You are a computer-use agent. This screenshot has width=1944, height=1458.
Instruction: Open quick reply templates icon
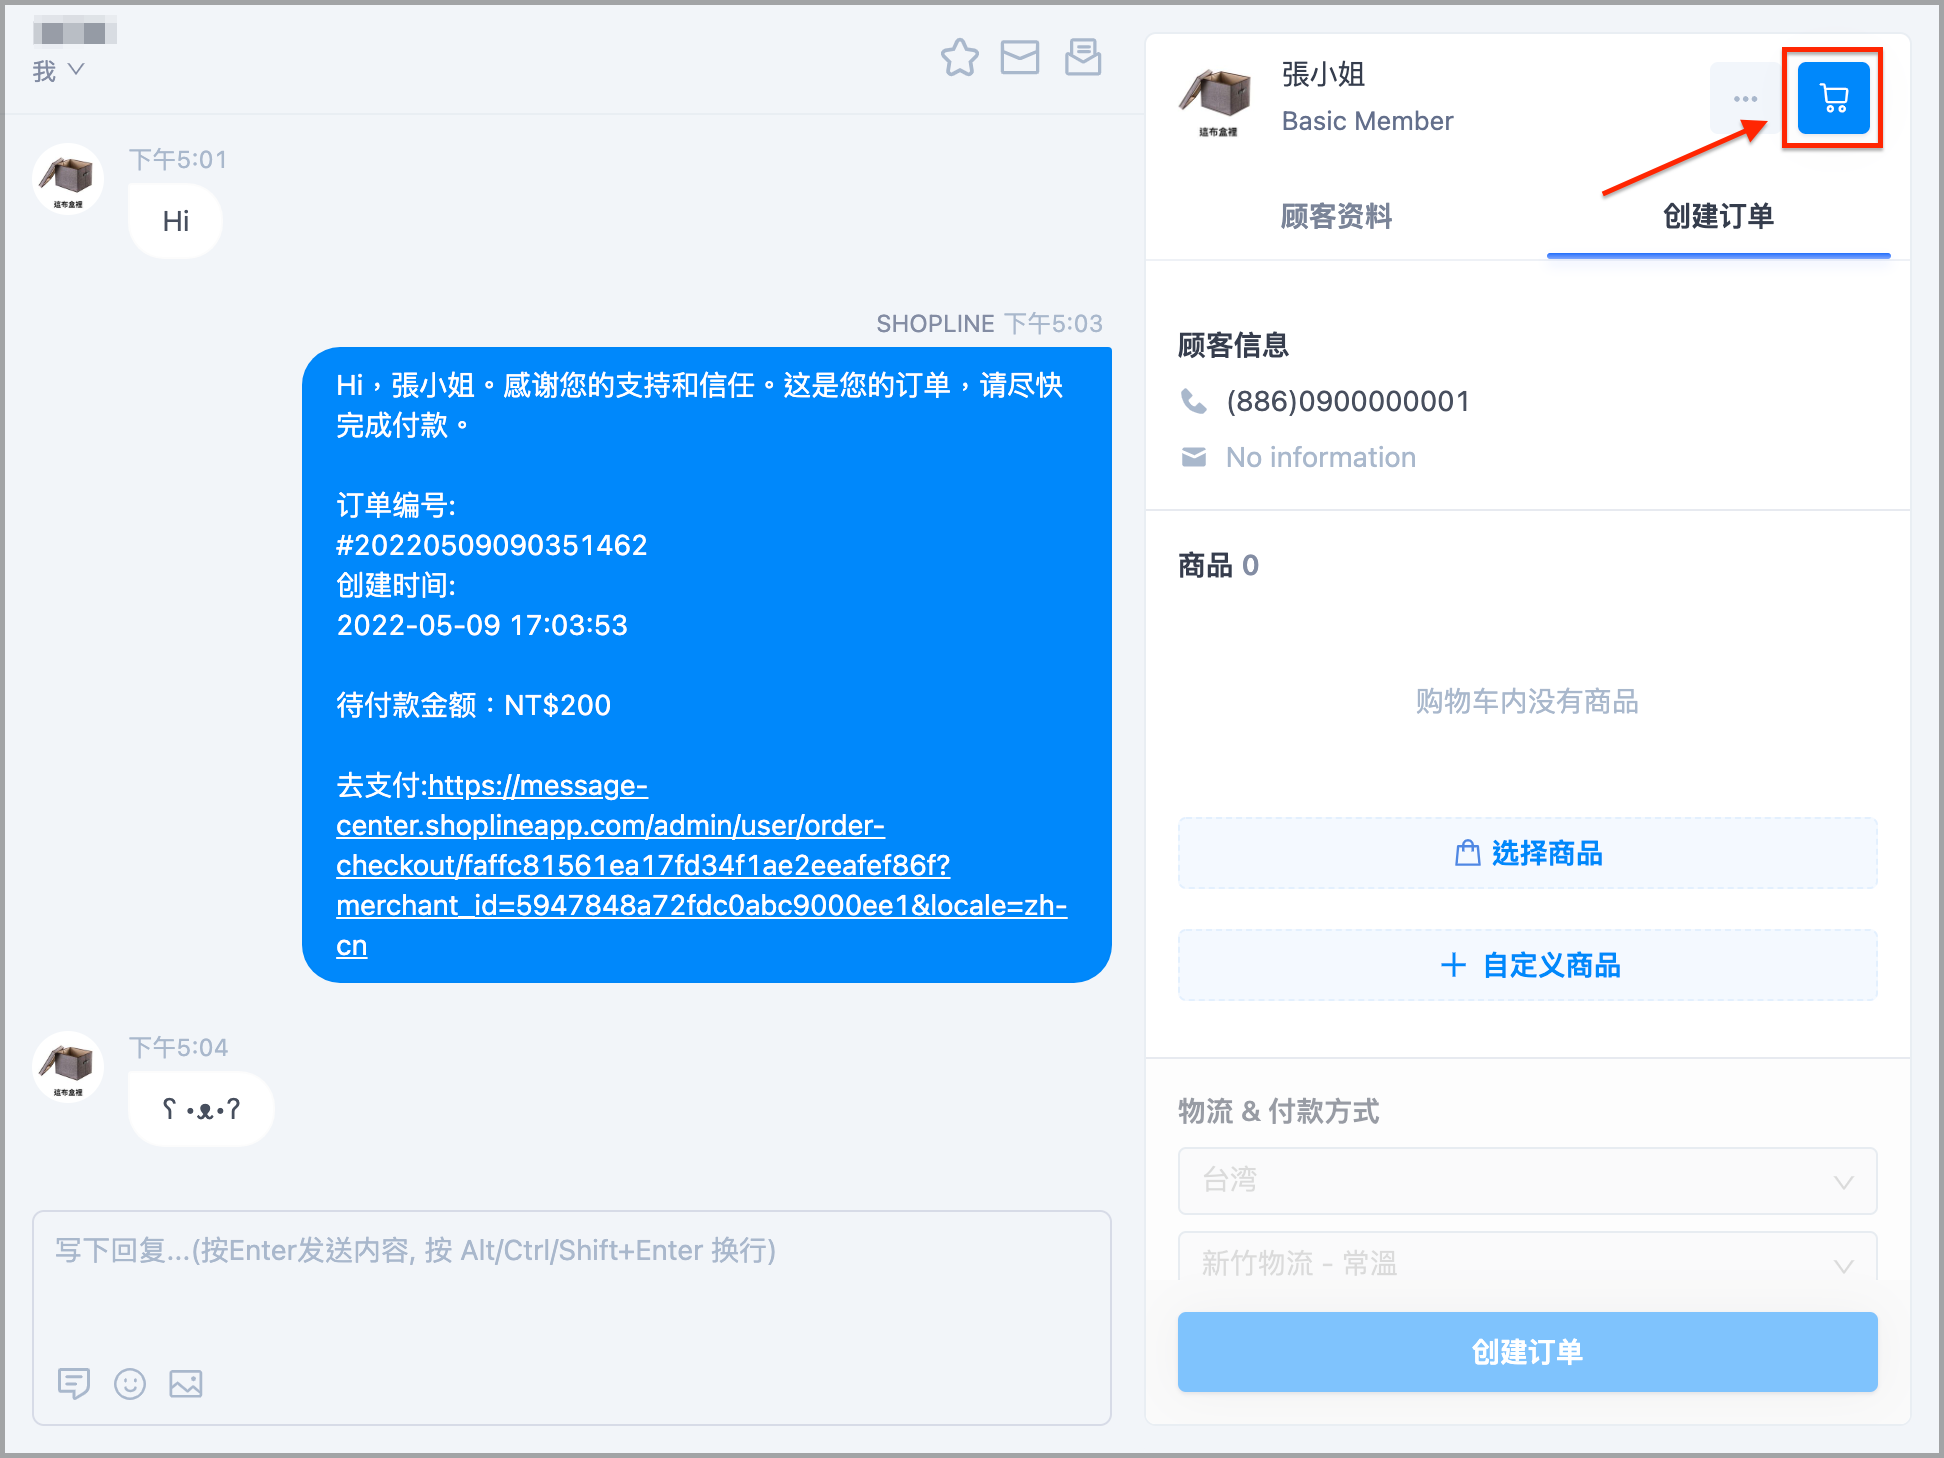[74, 1383]
